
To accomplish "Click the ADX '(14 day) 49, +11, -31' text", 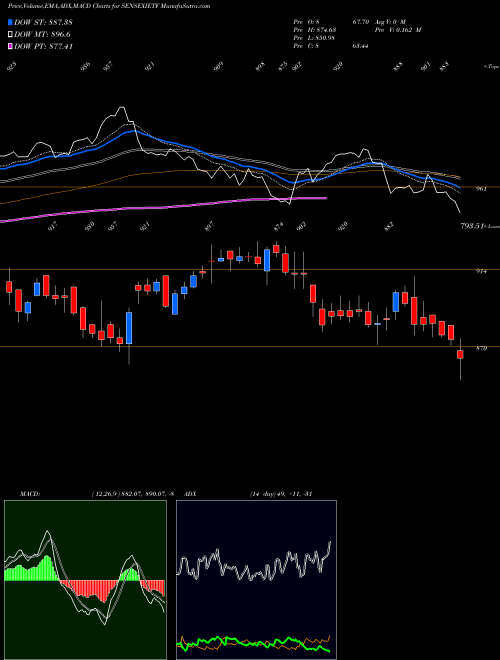I will point(281,494).
